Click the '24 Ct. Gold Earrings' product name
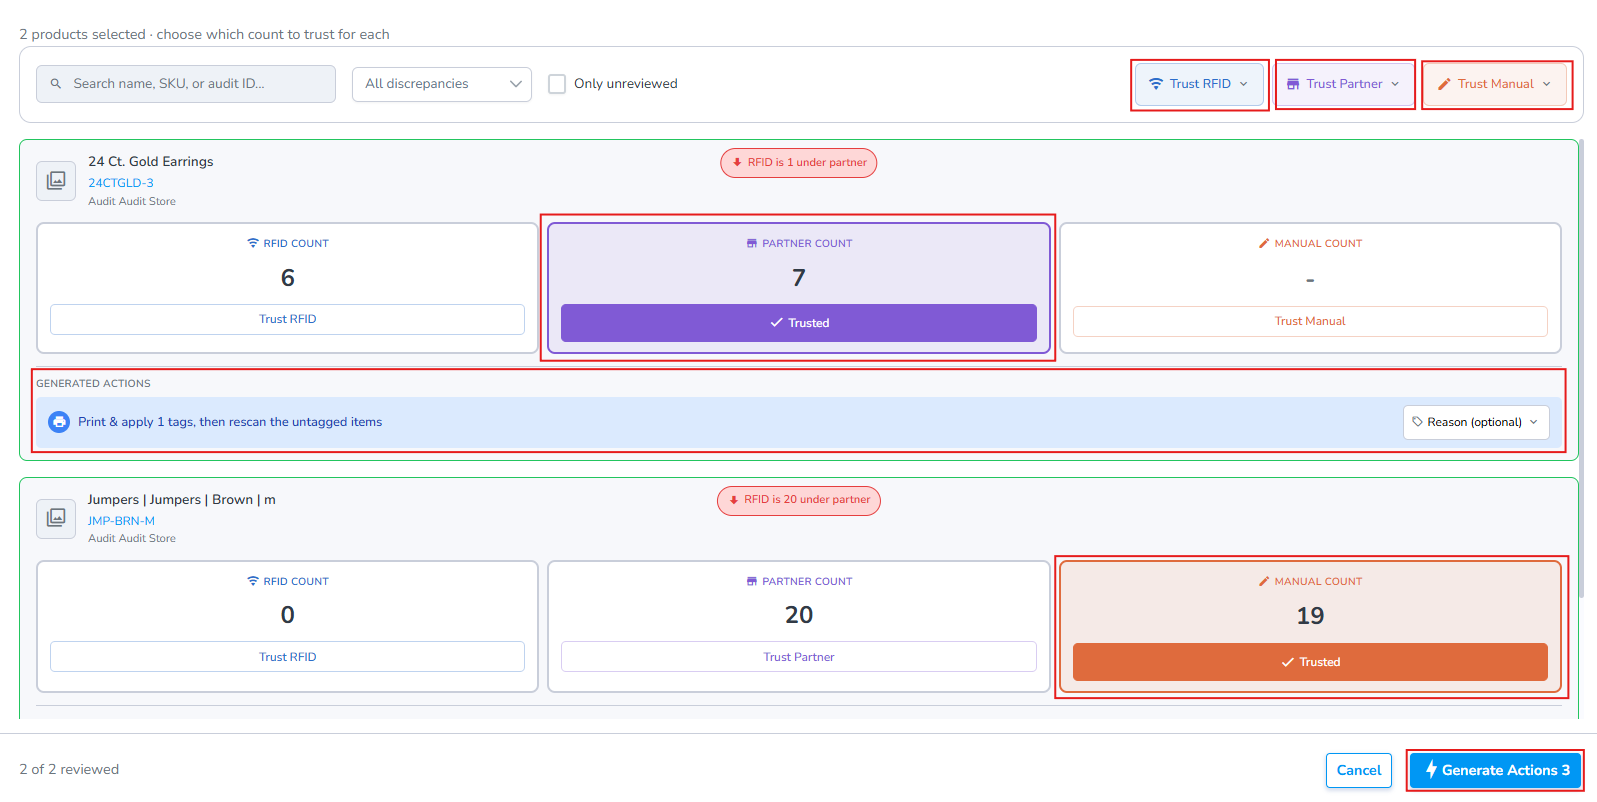Screen dimensions: 1597x802 (x=151, y=161)
